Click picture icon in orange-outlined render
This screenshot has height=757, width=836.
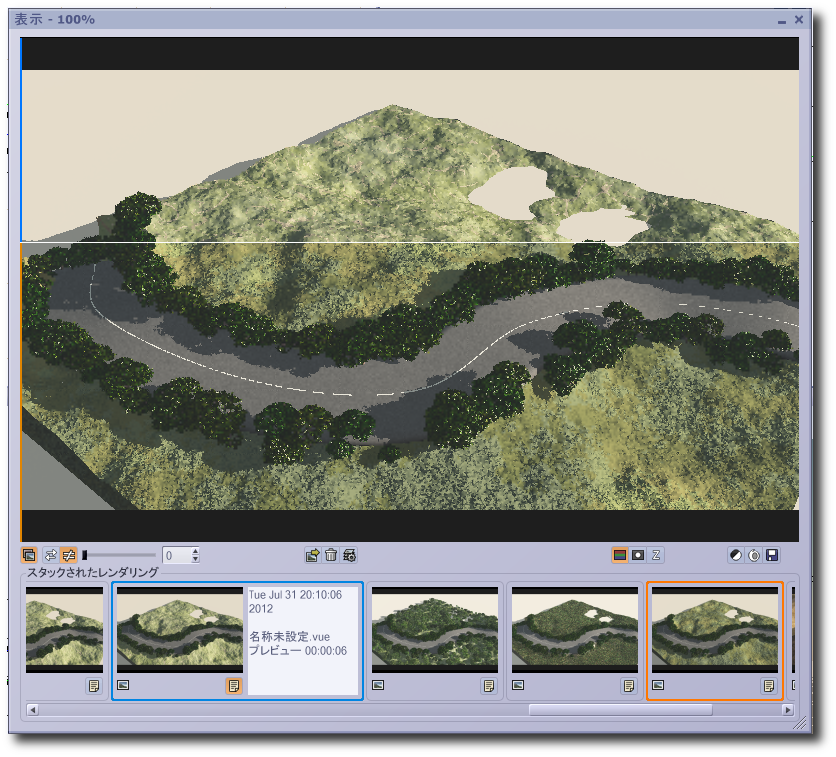click(x=658, y=685)
